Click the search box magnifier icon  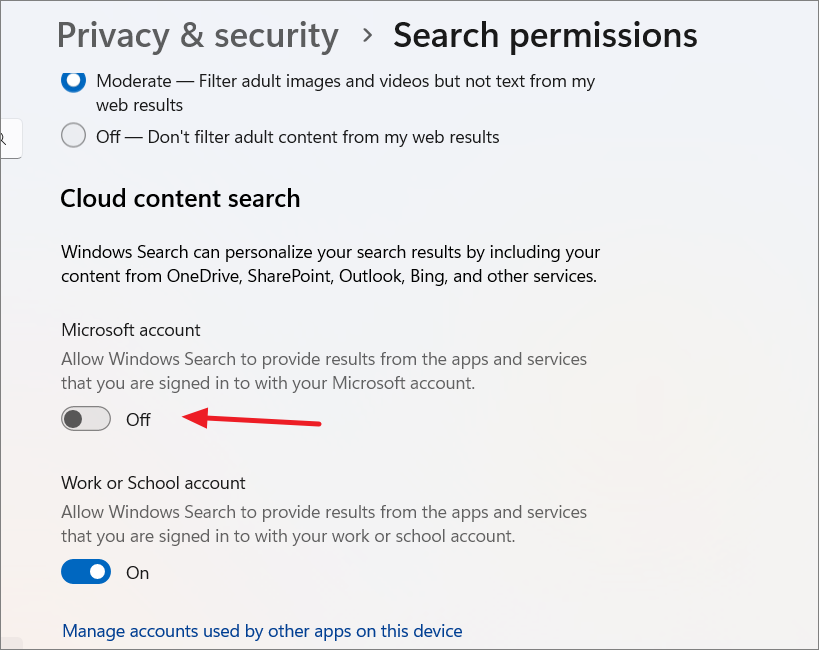coord(3,139)
